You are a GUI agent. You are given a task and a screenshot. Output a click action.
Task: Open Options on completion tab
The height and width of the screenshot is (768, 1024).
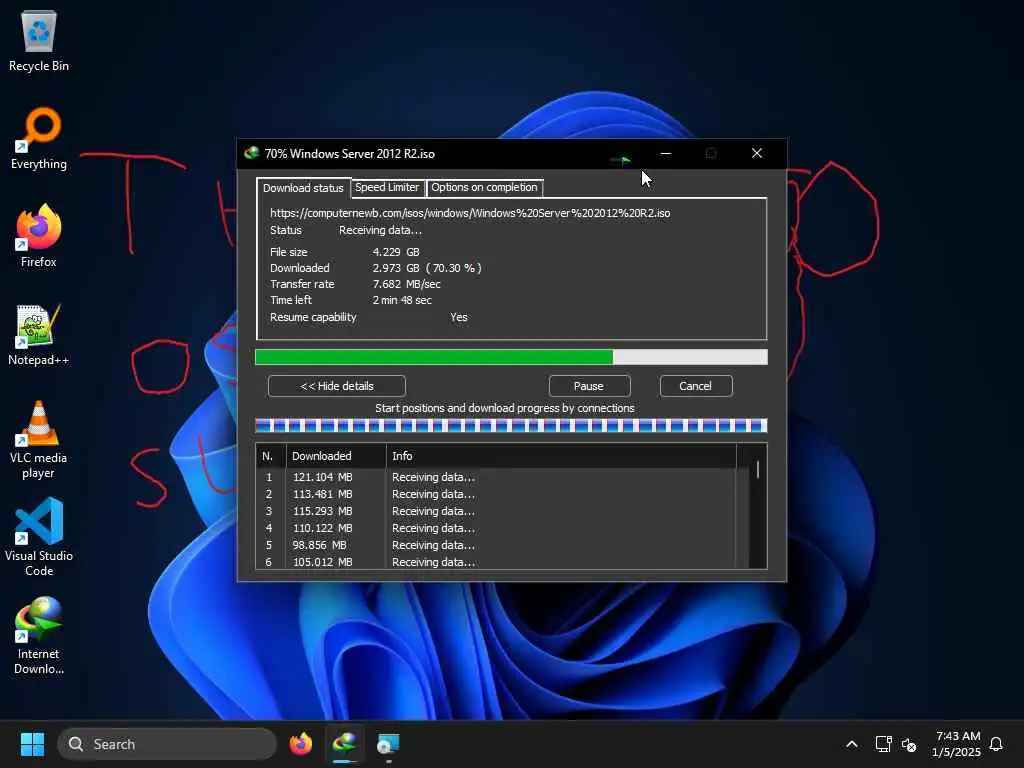(484, 187)
